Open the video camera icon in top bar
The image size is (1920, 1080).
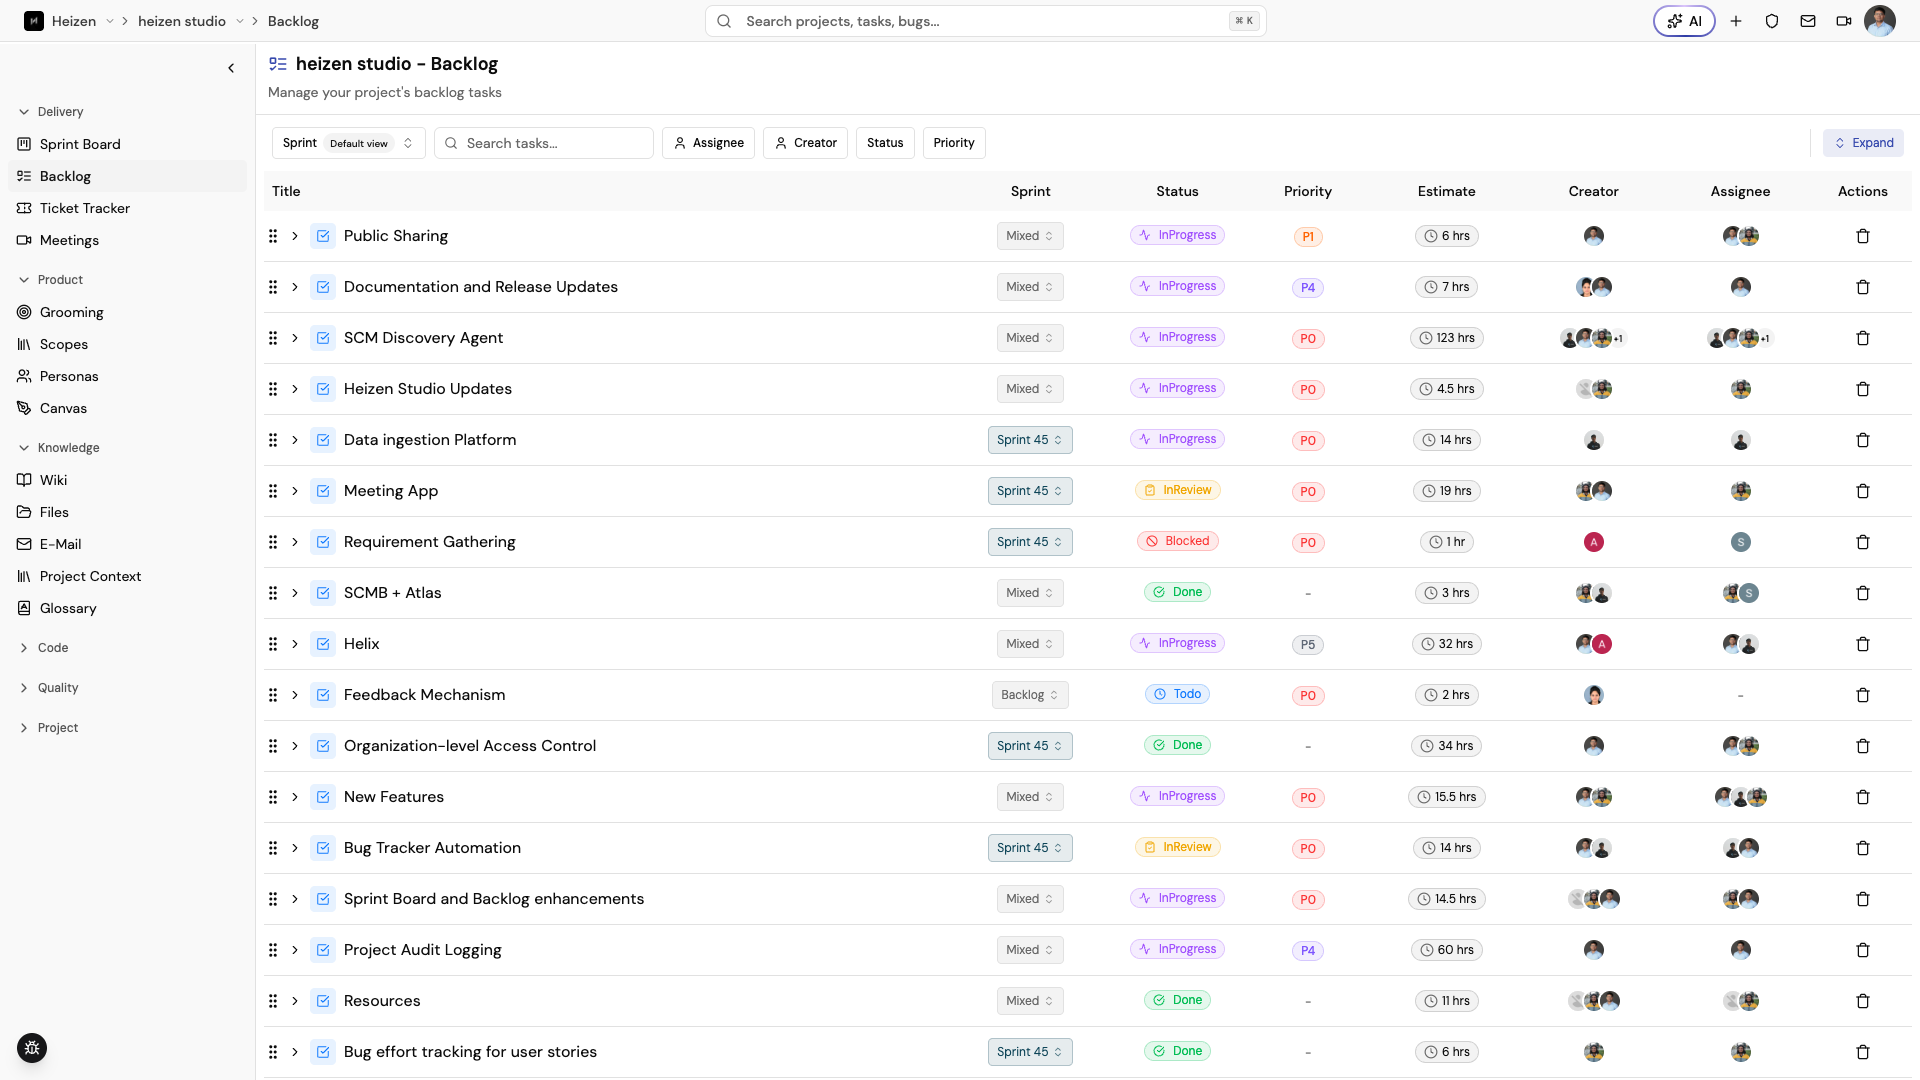tap(1844, 21)
